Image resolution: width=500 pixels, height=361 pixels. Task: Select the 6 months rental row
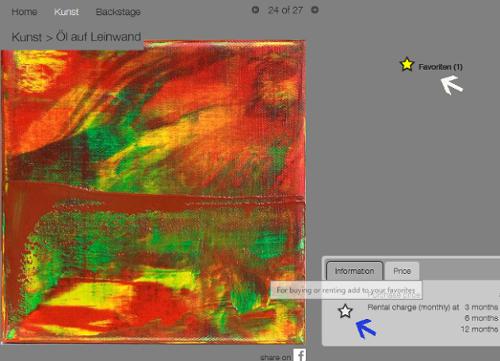click(x=481, y=318)
